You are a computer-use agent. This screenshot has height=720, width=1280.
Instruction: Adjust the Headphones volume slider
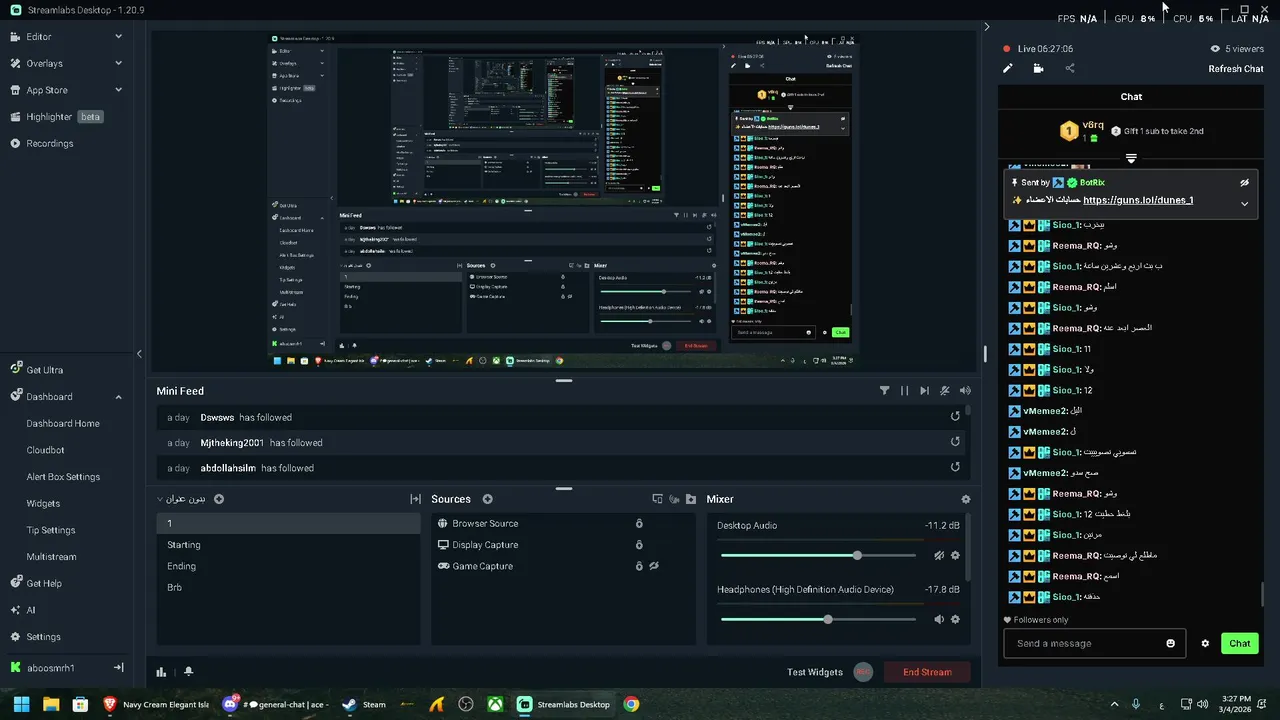818,619
